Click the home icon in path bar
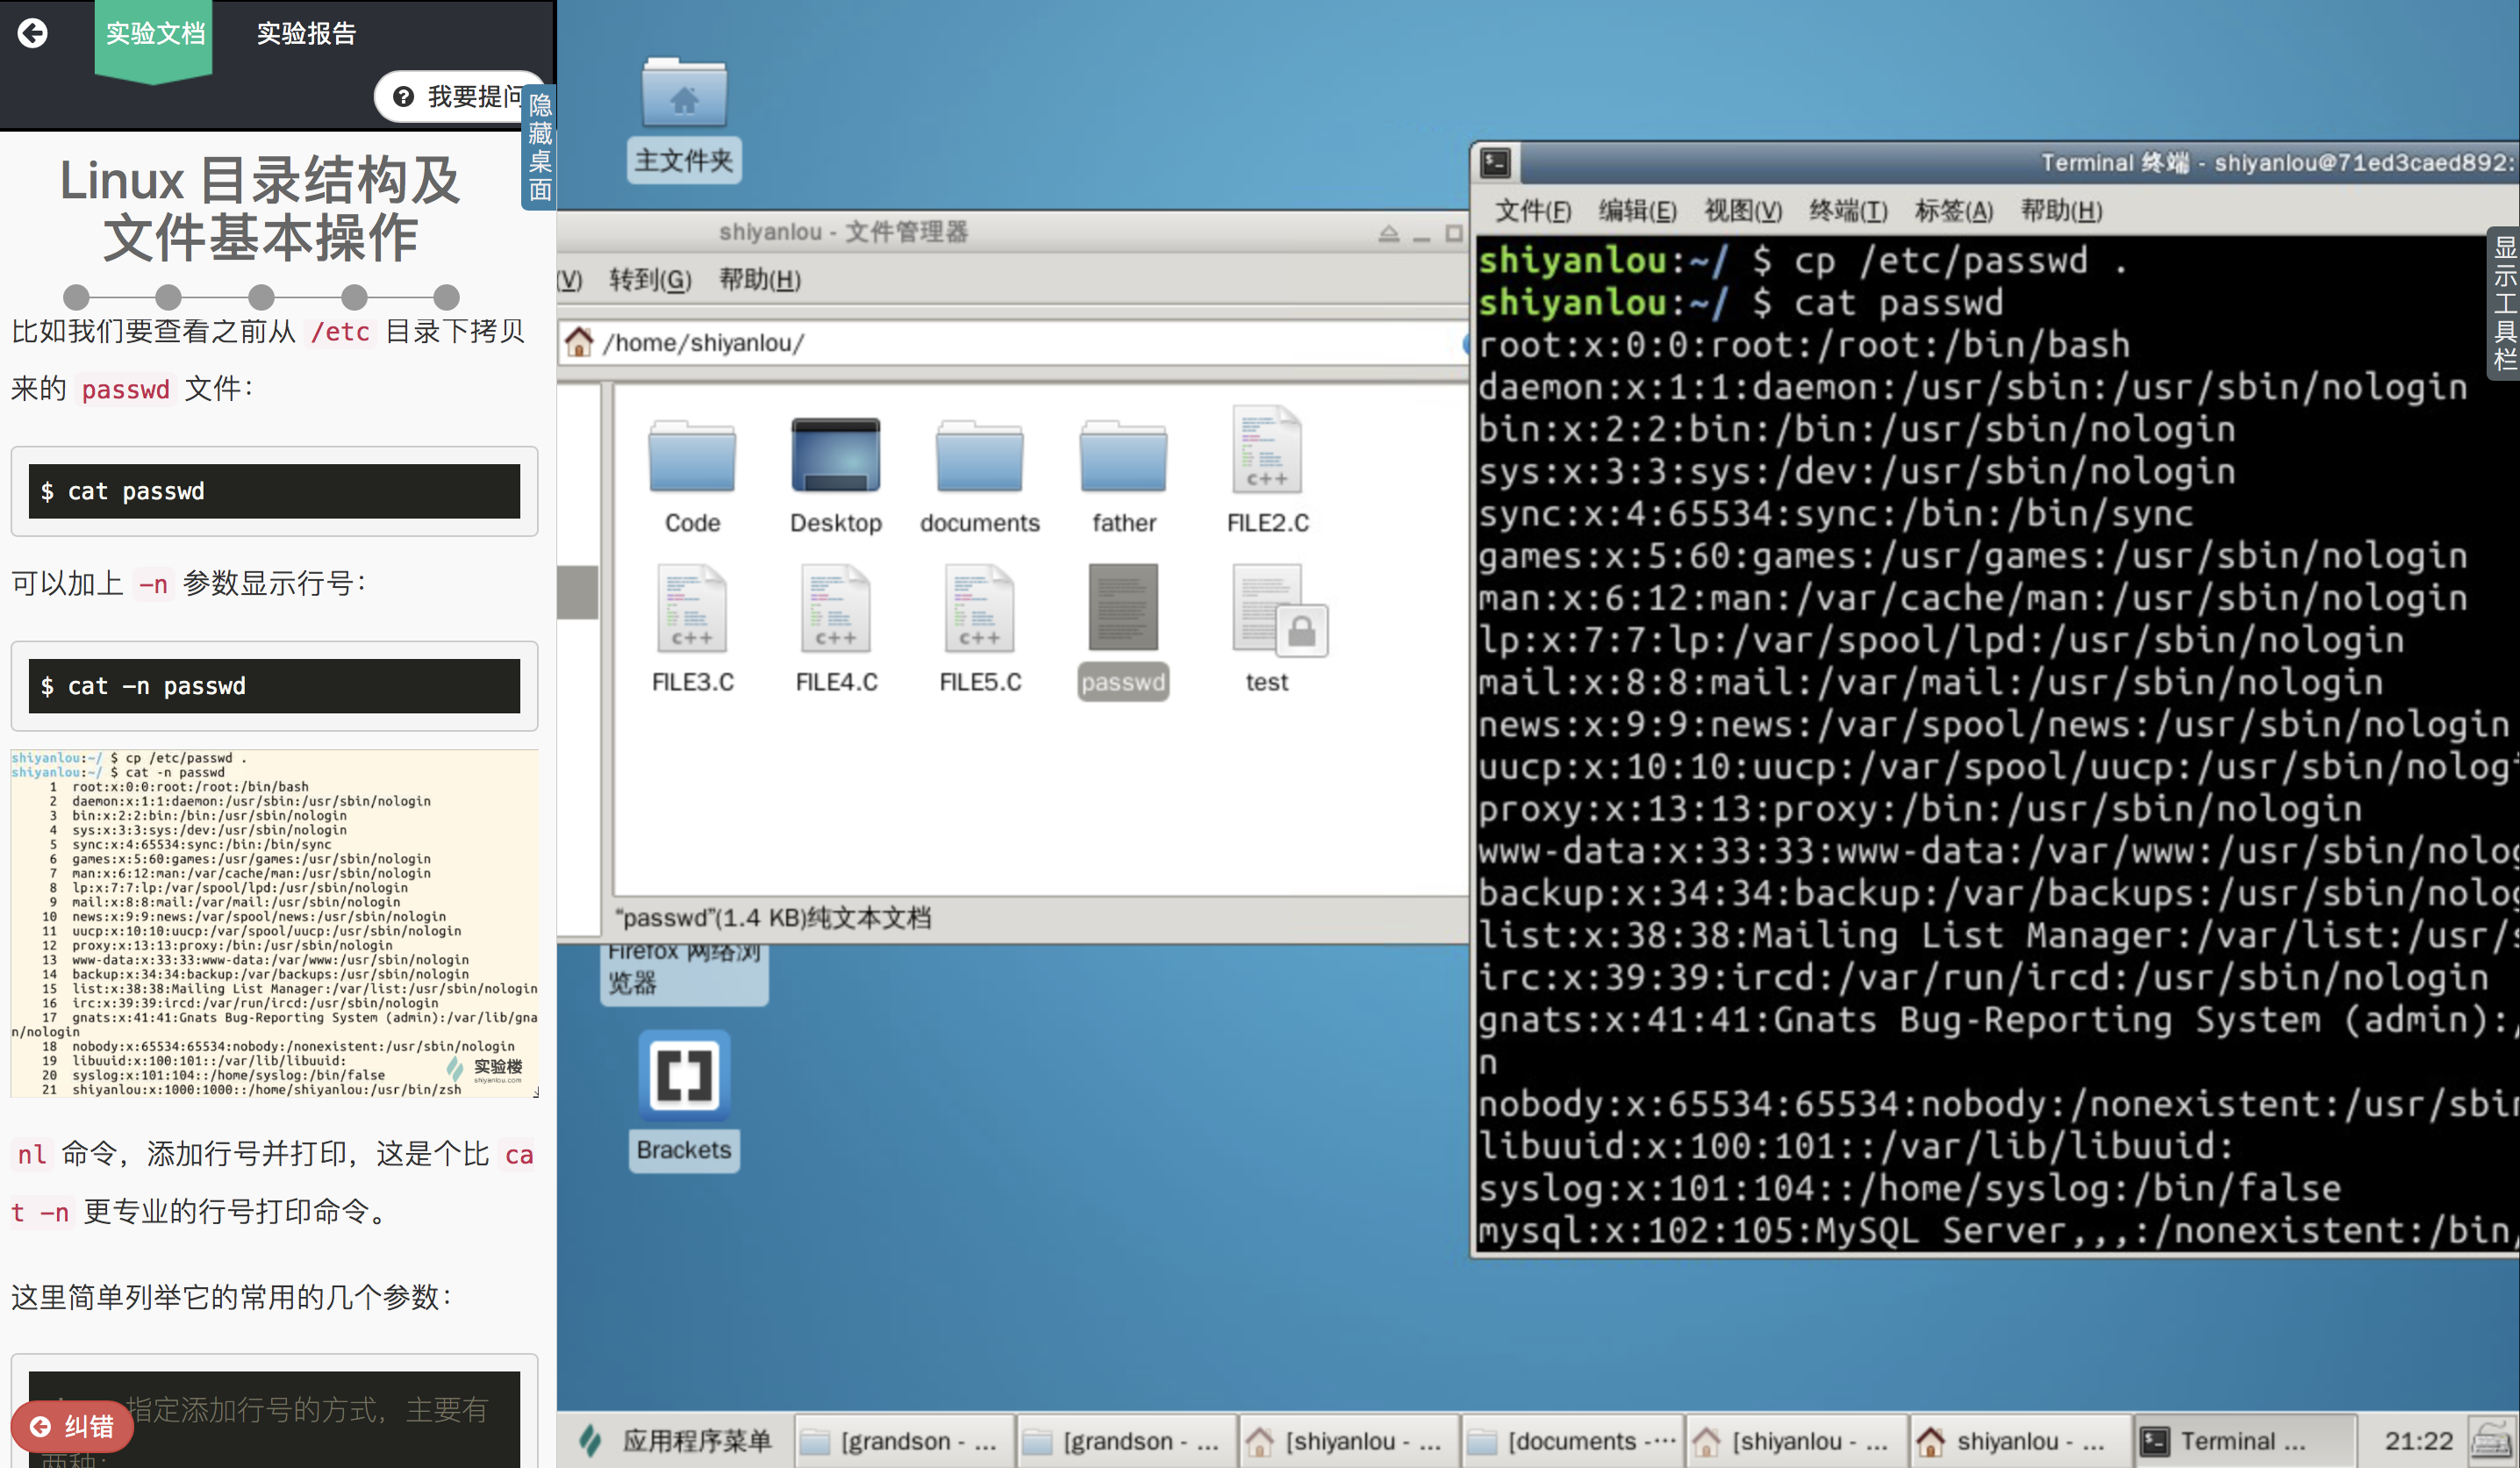The image size is (2520, 1468). 579,343
